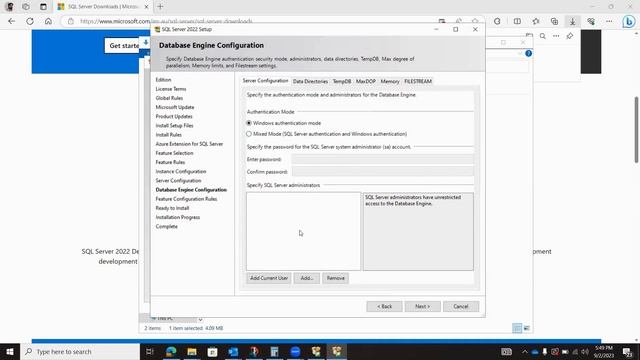
Task: Open Edge tab actions menu icon
Action: (x=43, y=7)
